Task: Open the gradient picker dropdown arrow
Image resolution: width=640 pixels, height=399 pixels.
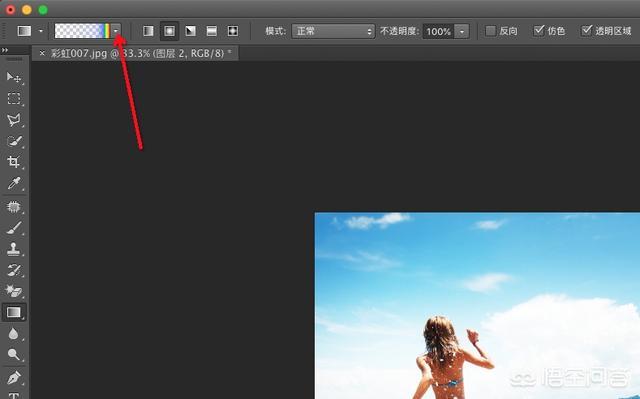Action: [x=116, y=31]
